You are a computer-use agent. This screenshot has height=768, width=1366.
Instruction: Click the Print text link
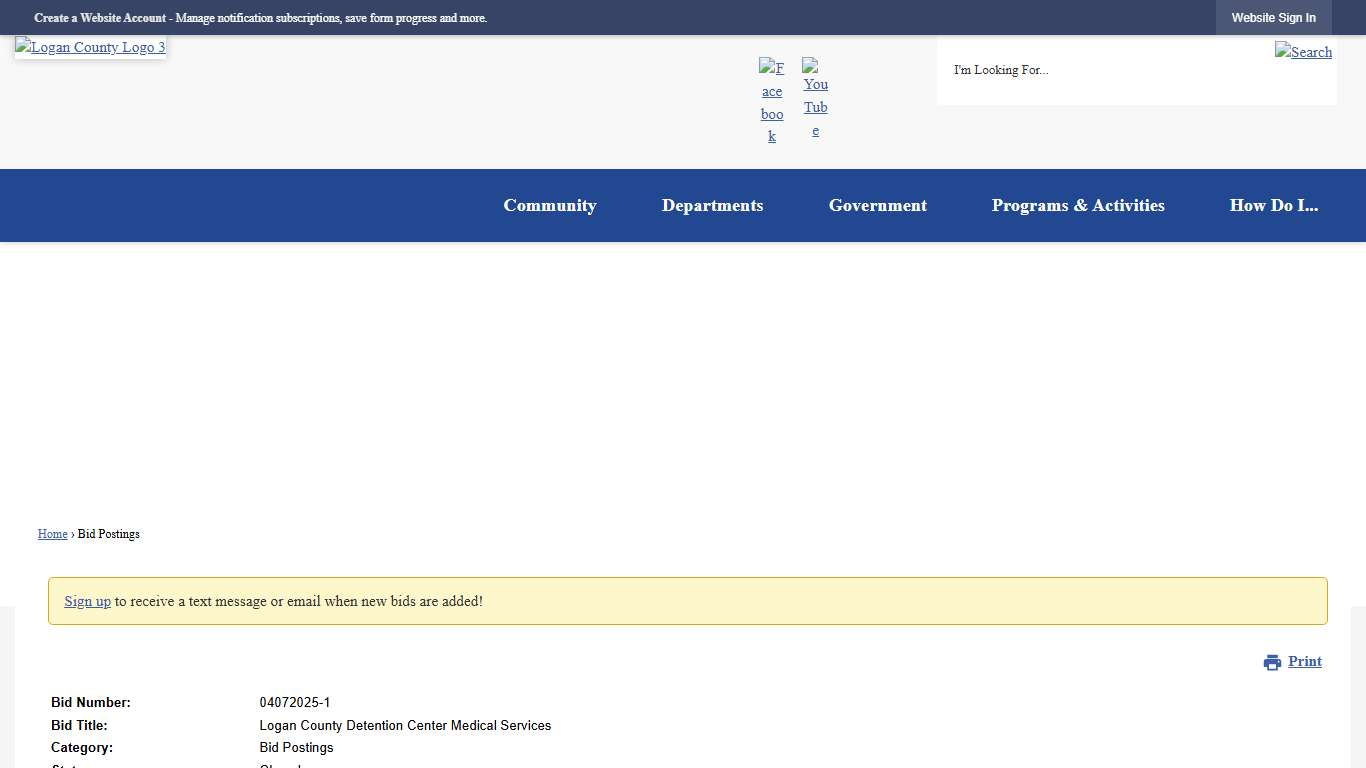point(1304,661)
